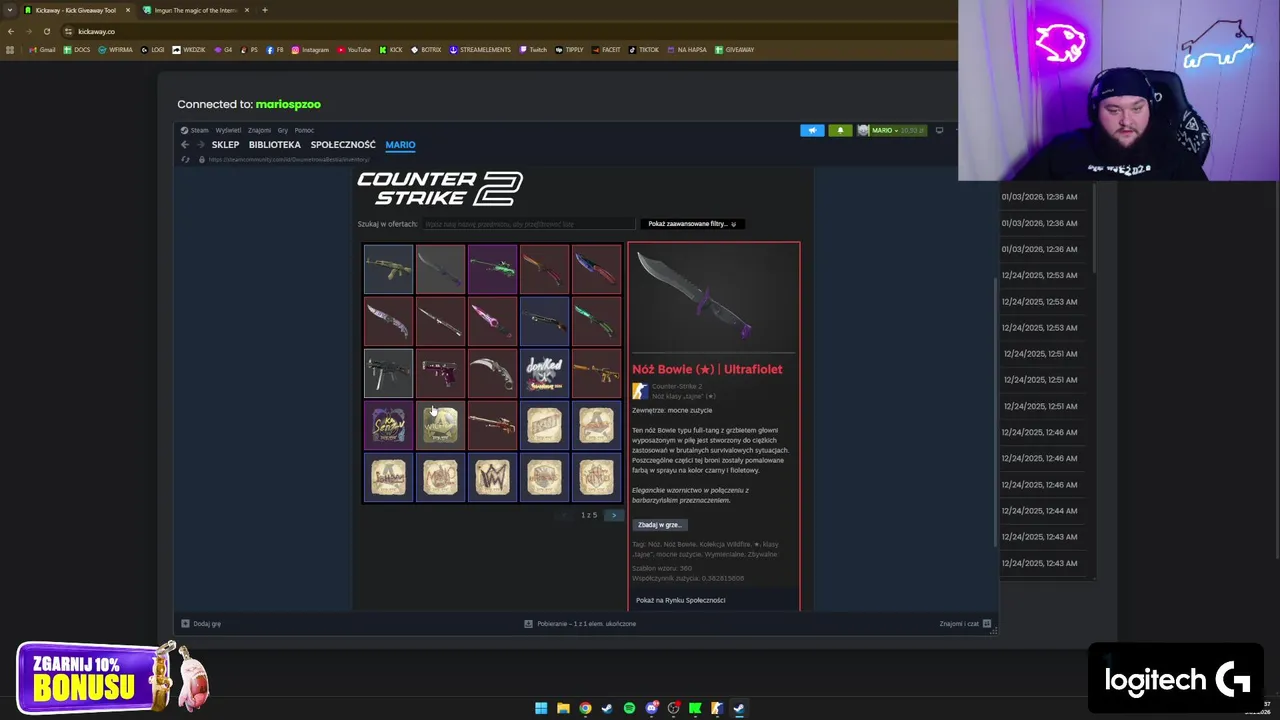1280x720 pixels.
Task: Open the Wyświetl menu in Steam
Action: click(x=228, y=130)
